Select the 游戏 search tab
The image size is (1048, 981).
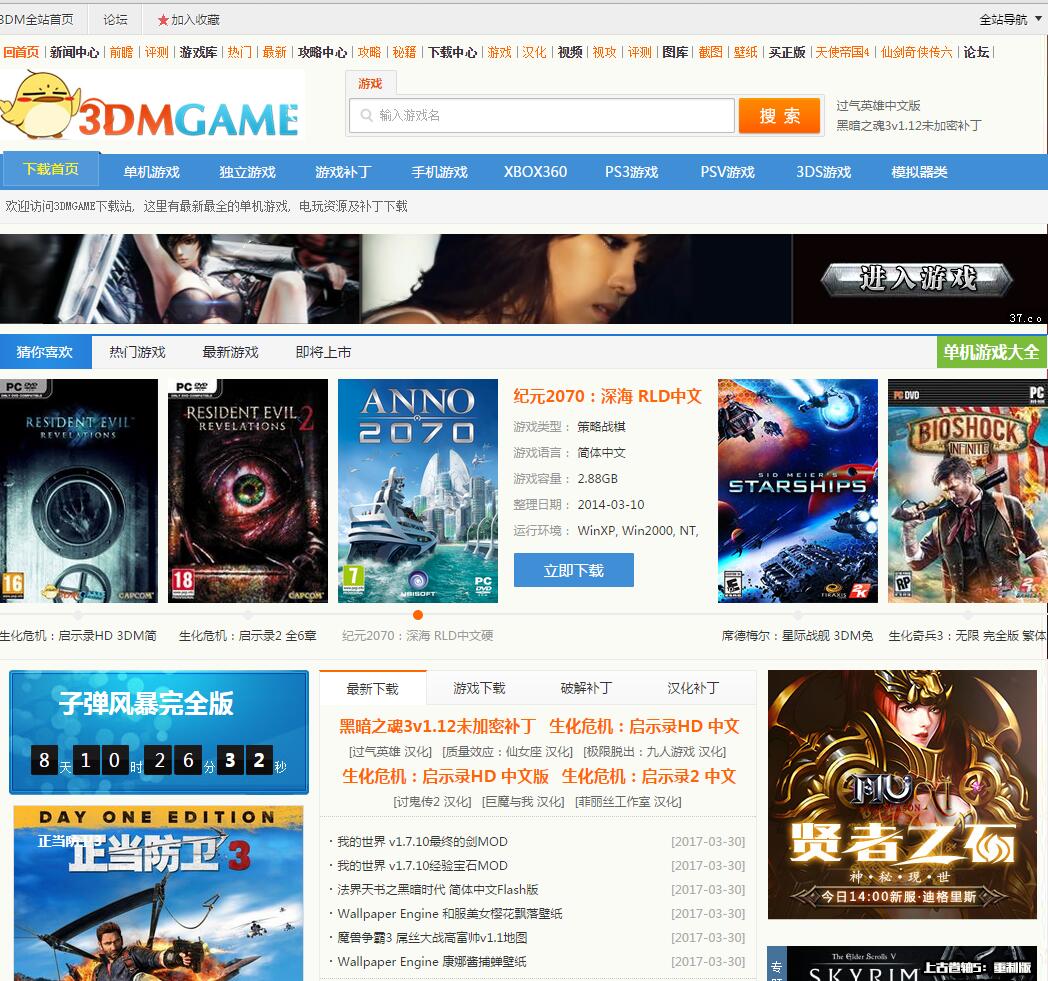click(x=370, y=84)
